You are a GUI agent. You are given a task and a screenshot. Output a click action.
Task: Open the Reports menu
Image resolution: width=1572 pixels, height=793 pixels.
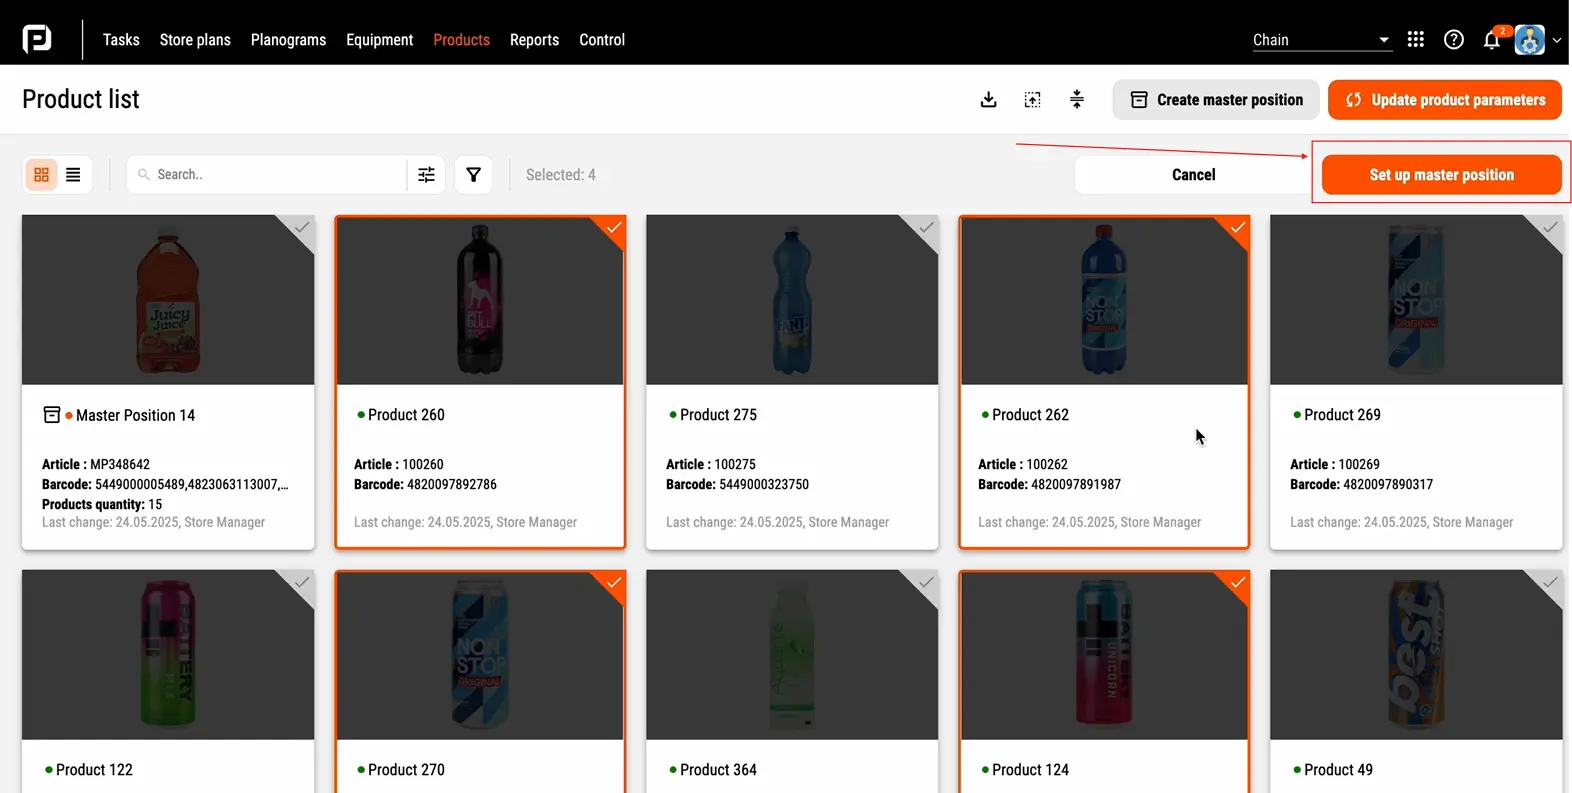tap(534, 40)
